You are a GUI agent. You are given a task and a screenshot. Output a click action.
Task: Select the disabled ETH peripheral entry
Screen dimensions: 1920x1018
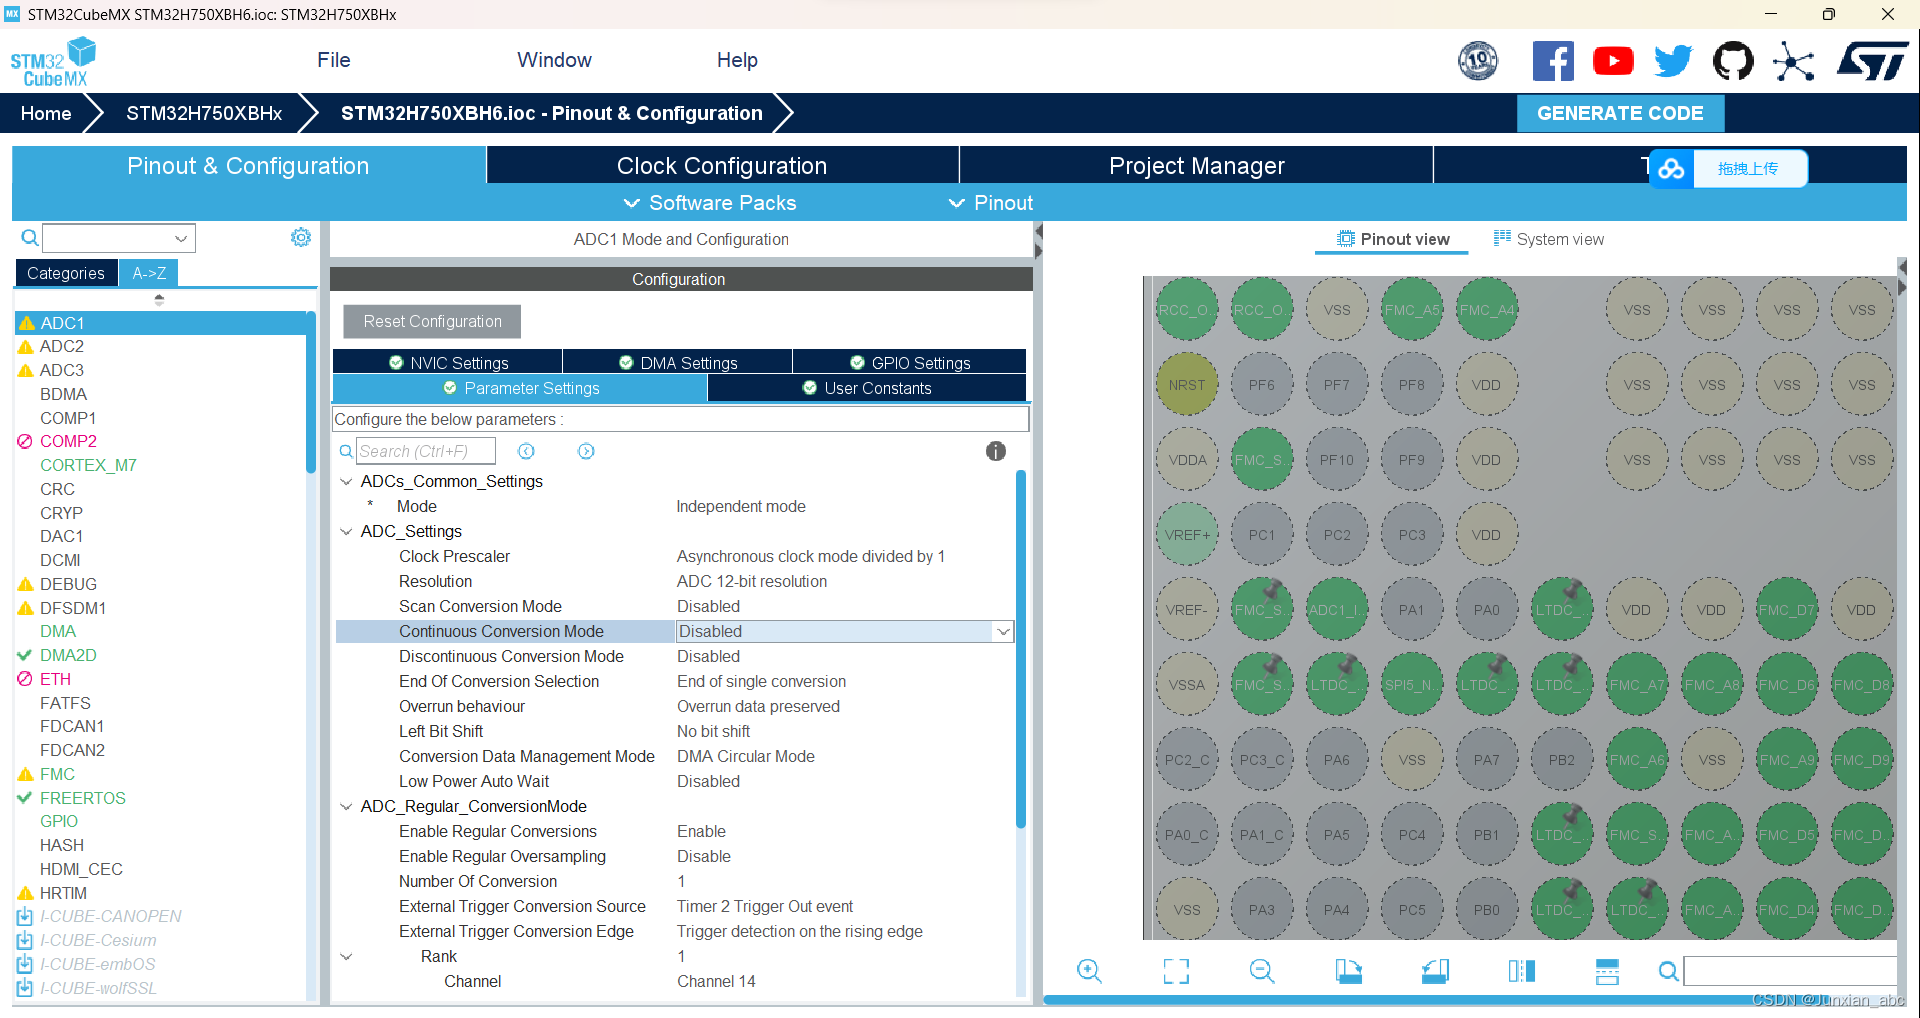(x=55, y=679)
